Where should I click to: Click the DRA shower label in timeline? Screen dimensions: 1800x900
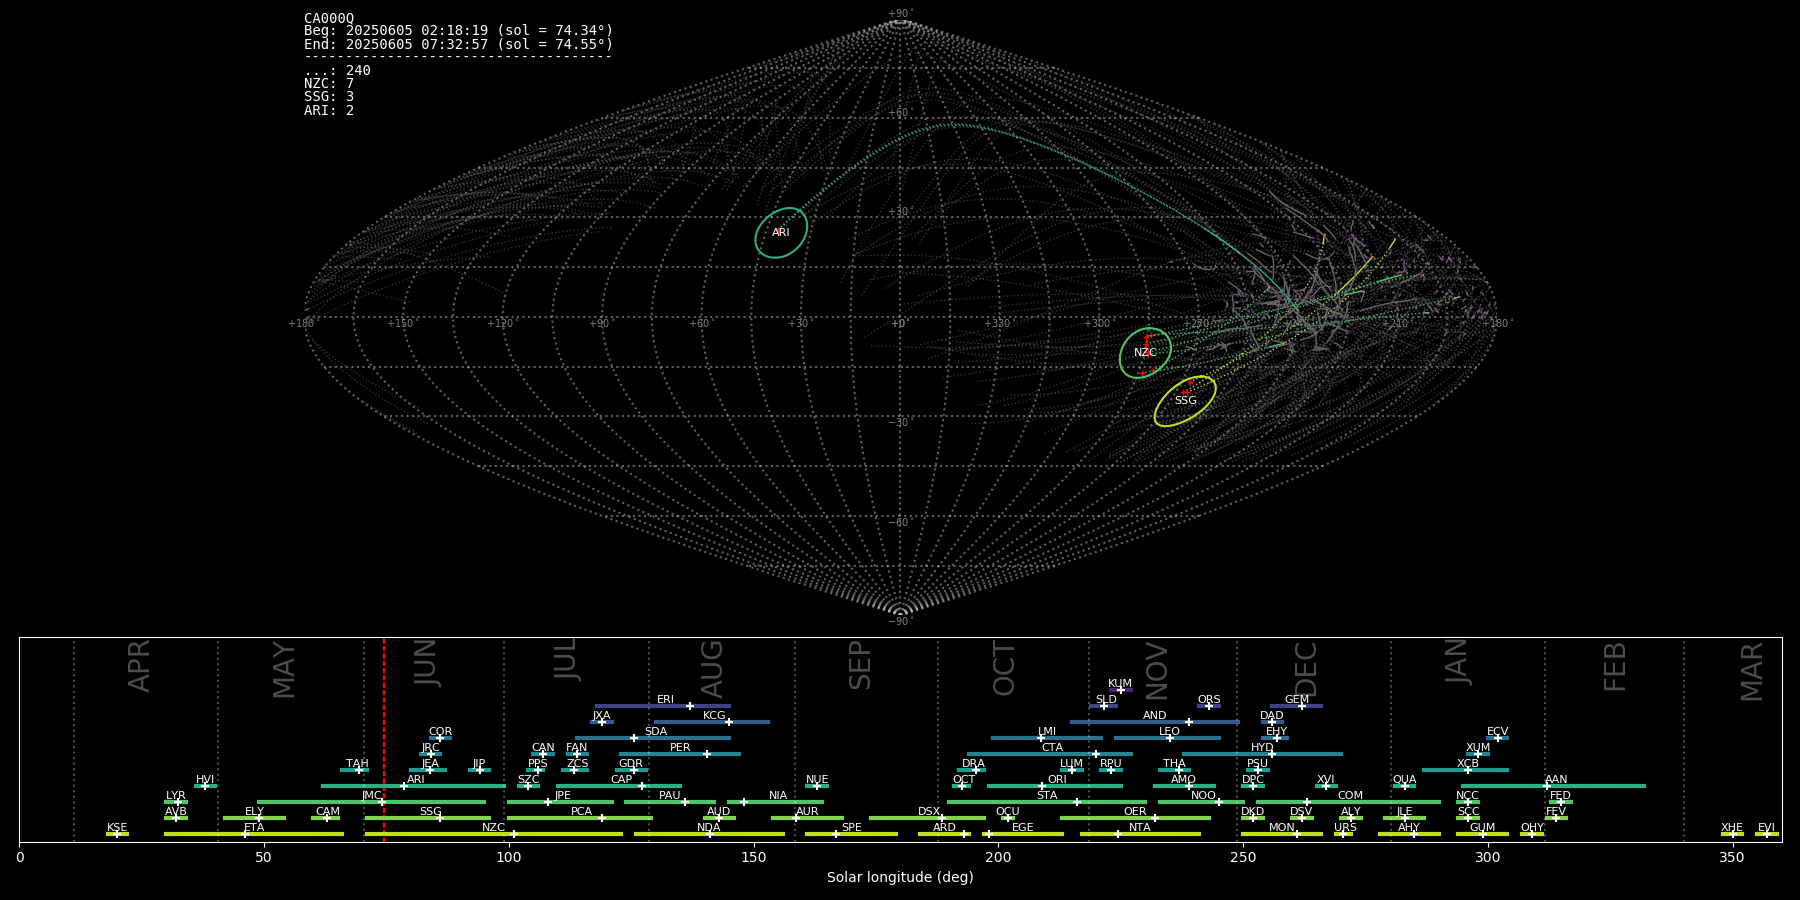coord(973,763)
